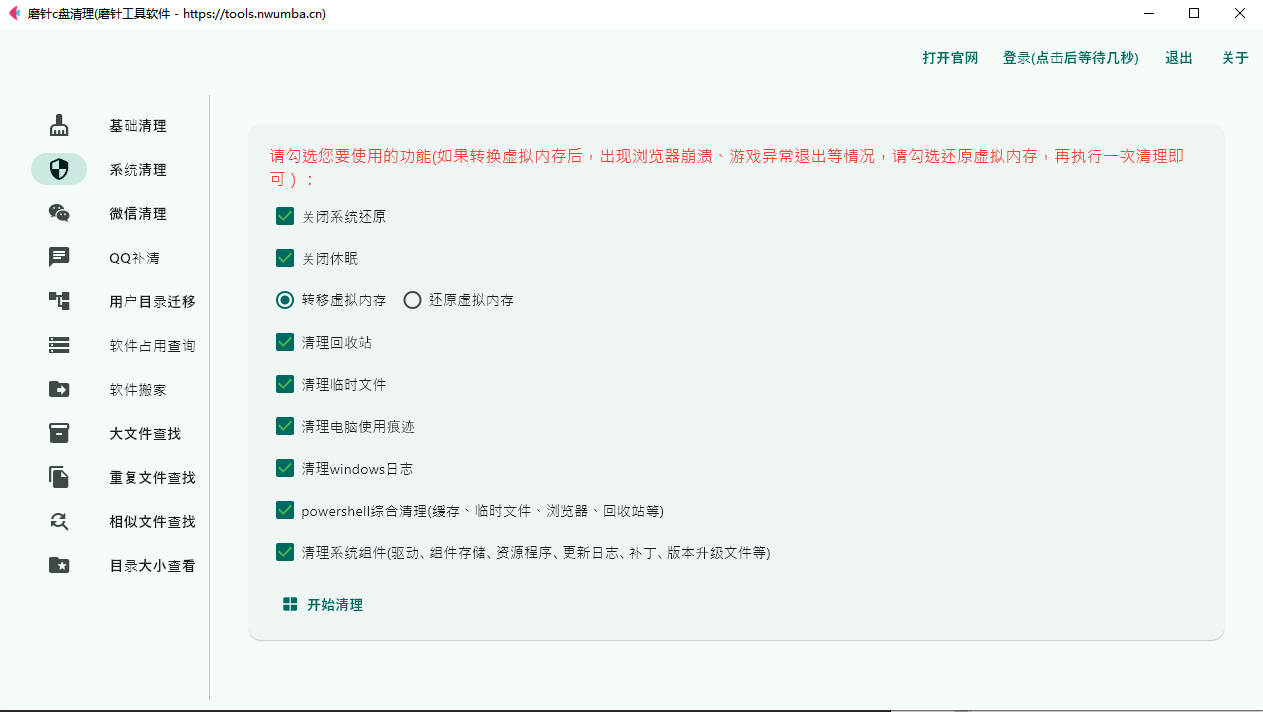Click 登录 to sign in
This screenshot has width=1263, height=712.
(x=1070, y=57)
